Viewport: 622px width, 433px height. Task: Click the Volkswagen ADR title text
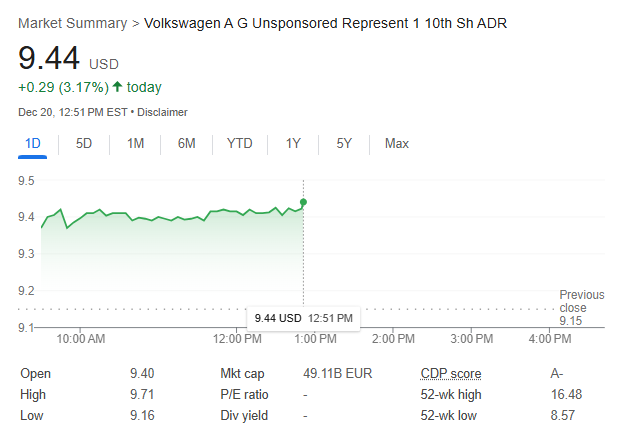325,22
